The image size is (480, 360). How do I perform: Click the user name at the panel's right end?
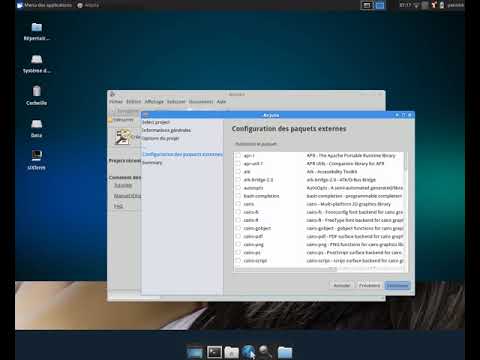(x=455, y=5)
